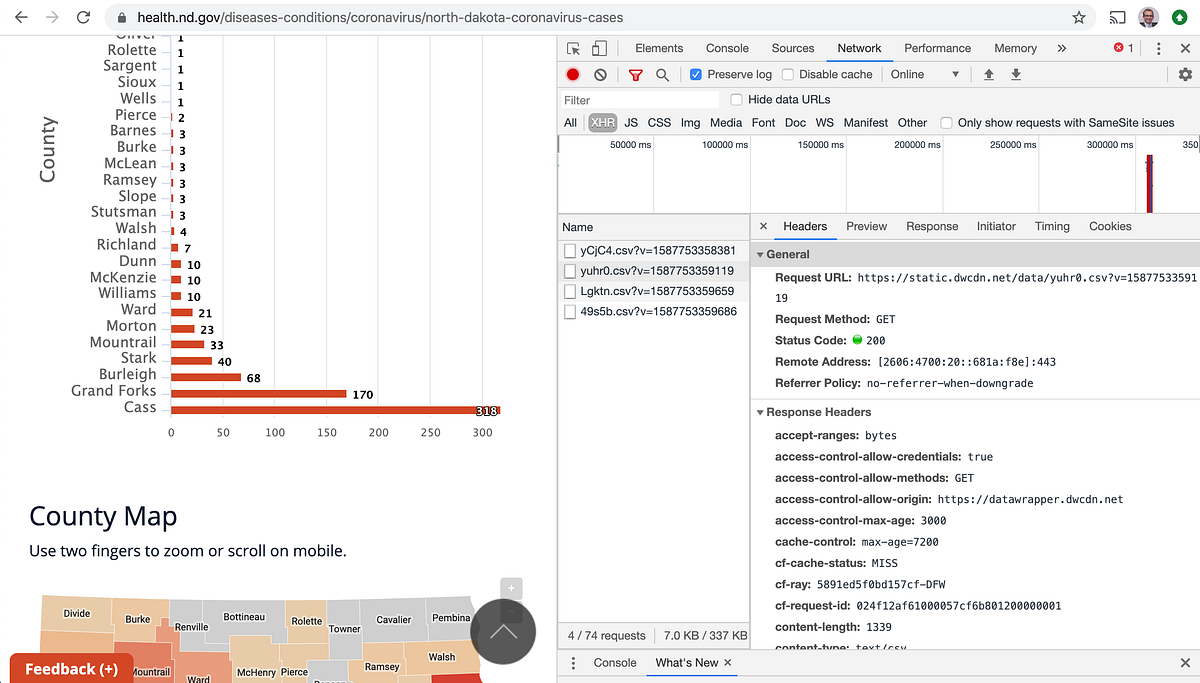This screenshot has width=1200, height=683.
Task: Toggle the network filter funnel icon
Action: pos(635,74)
